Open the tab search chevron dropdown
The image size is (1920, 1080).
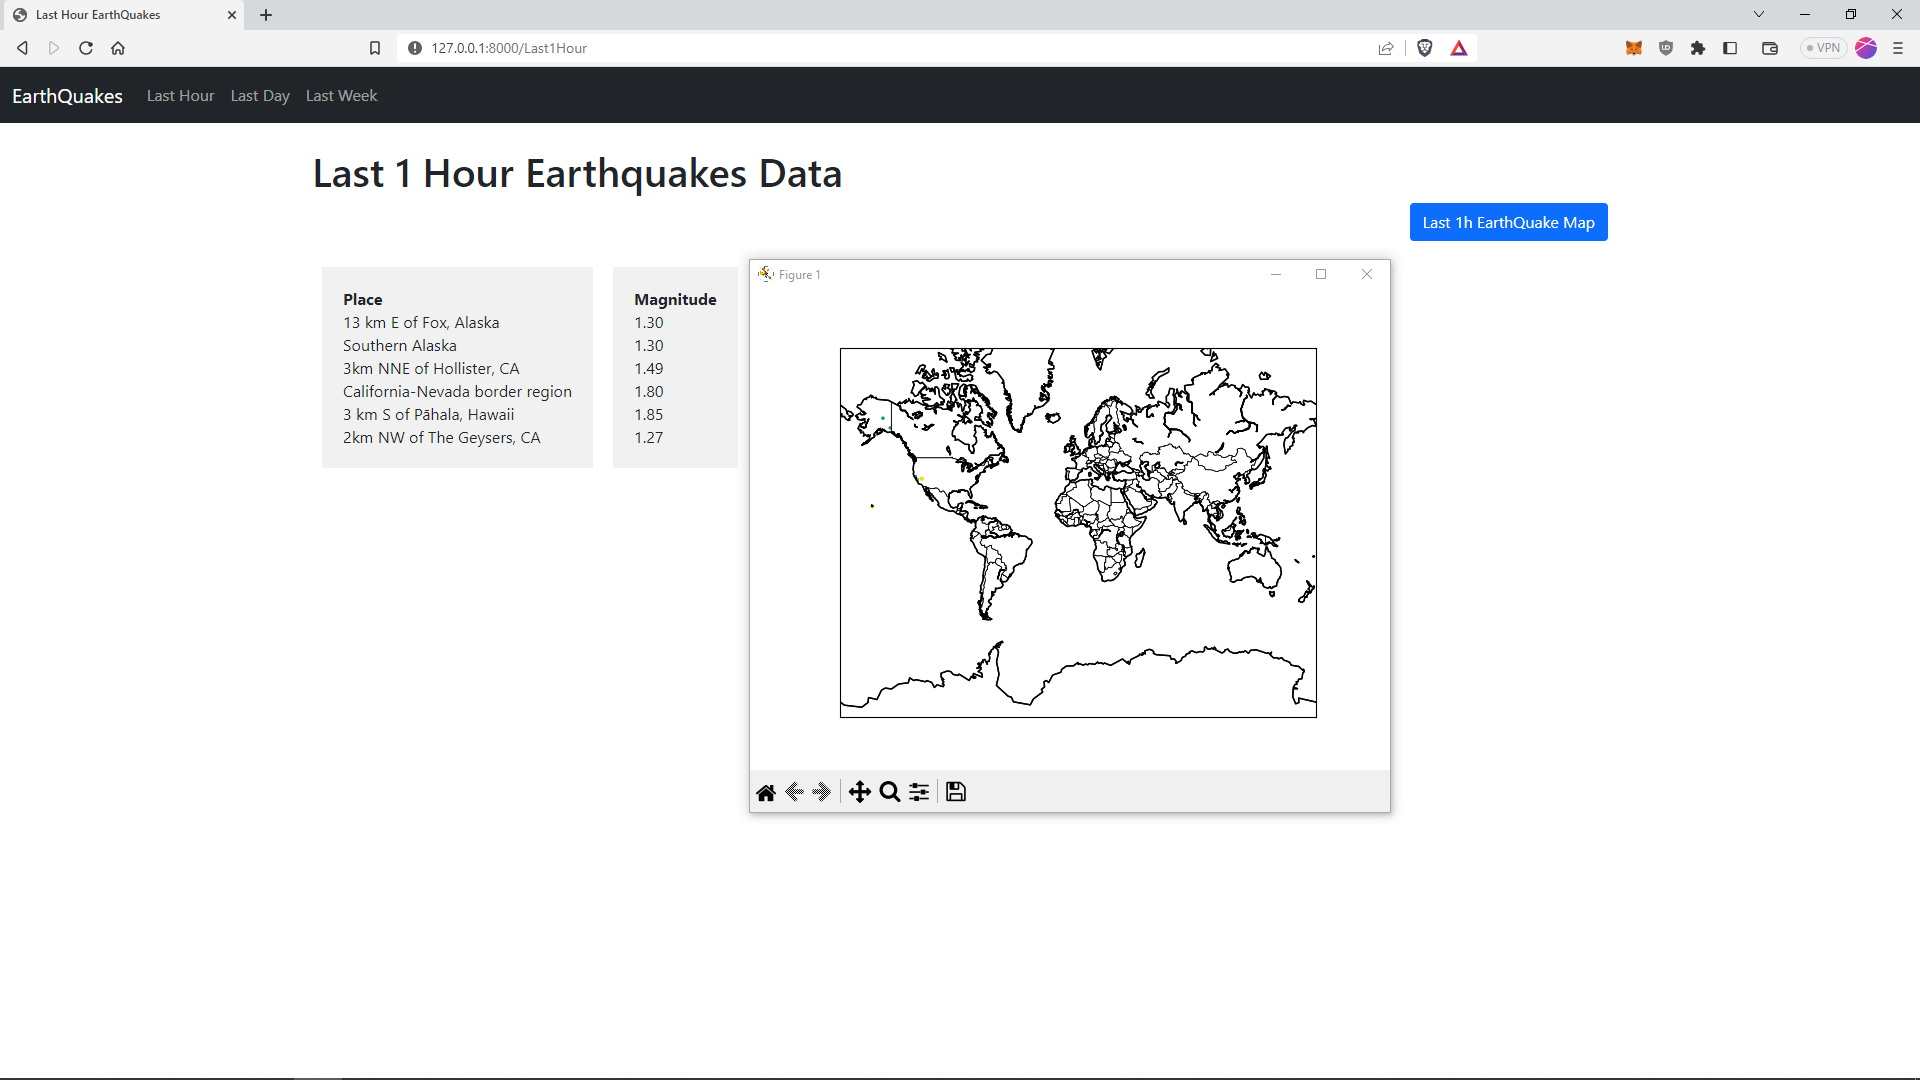(1758, 14)
